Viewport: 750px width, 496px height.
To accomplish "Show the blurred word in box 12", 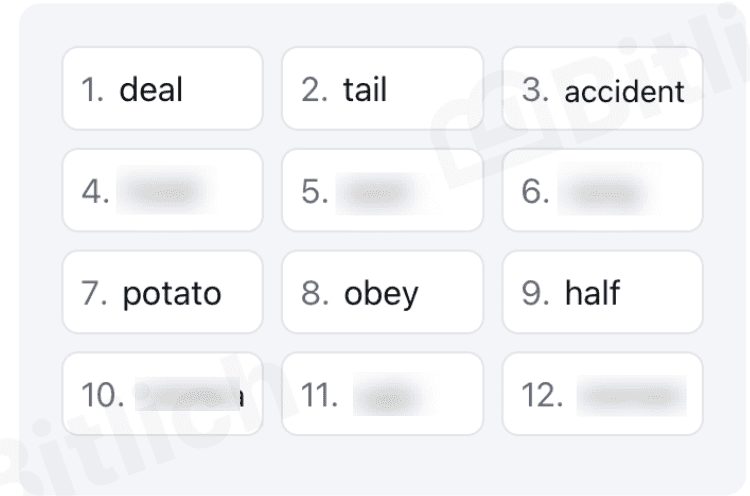I will [631, 396].
